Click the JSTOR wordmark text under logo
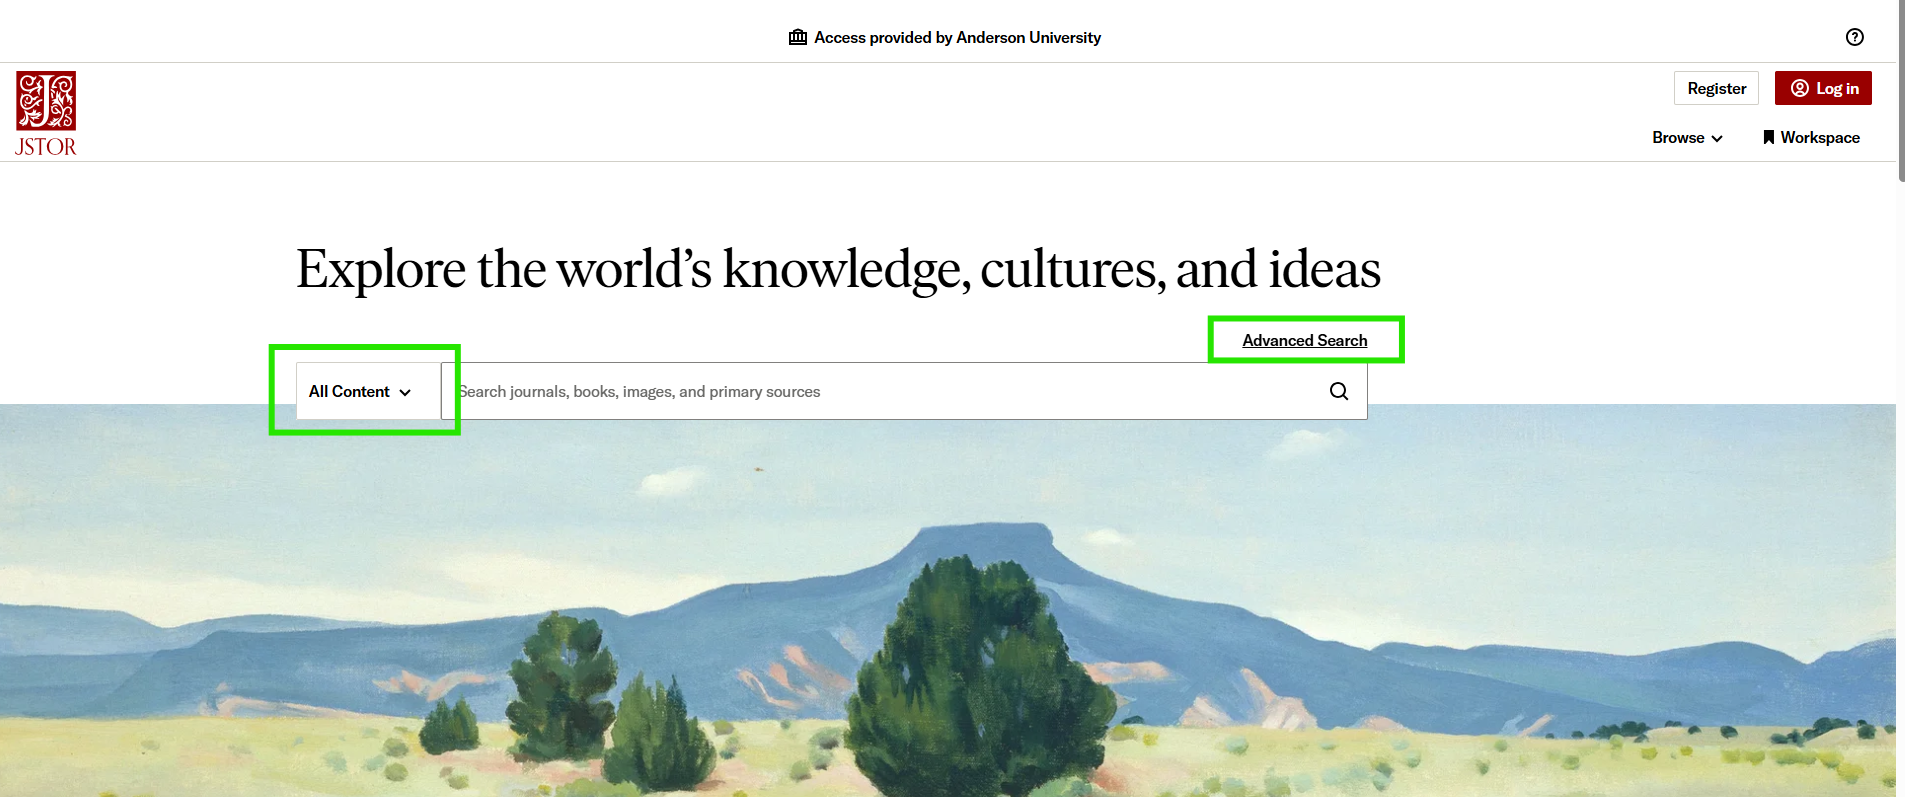The height and width of the screenshot is (797, 1905). [46, 147]
